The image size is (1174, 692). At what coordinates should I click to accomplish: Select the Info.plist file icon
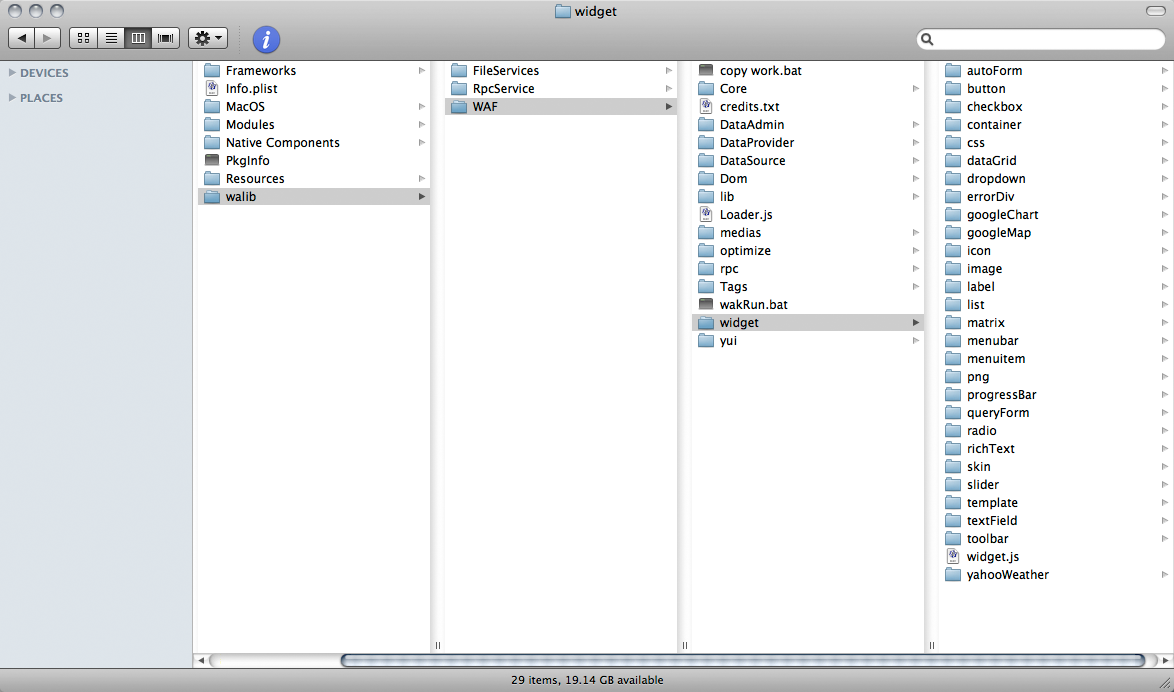point(211,89)
